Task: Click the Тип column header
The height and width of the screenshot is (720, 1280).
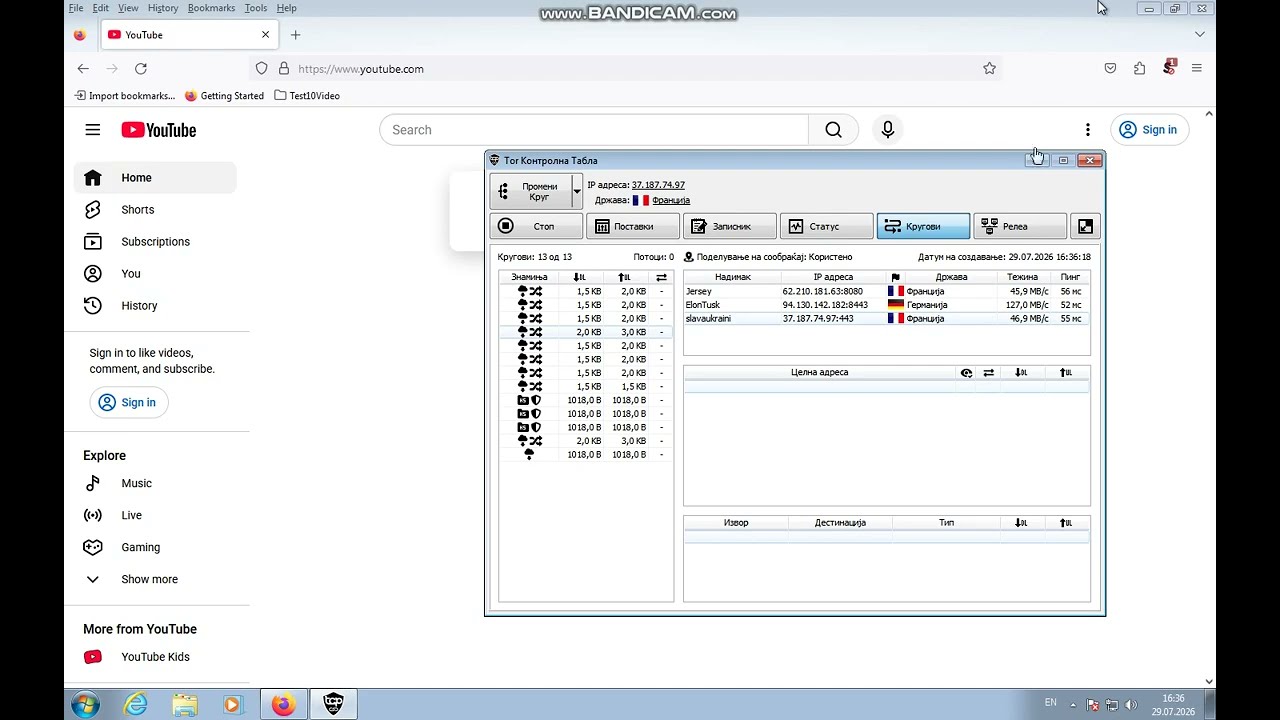Action: click(946, 523)
